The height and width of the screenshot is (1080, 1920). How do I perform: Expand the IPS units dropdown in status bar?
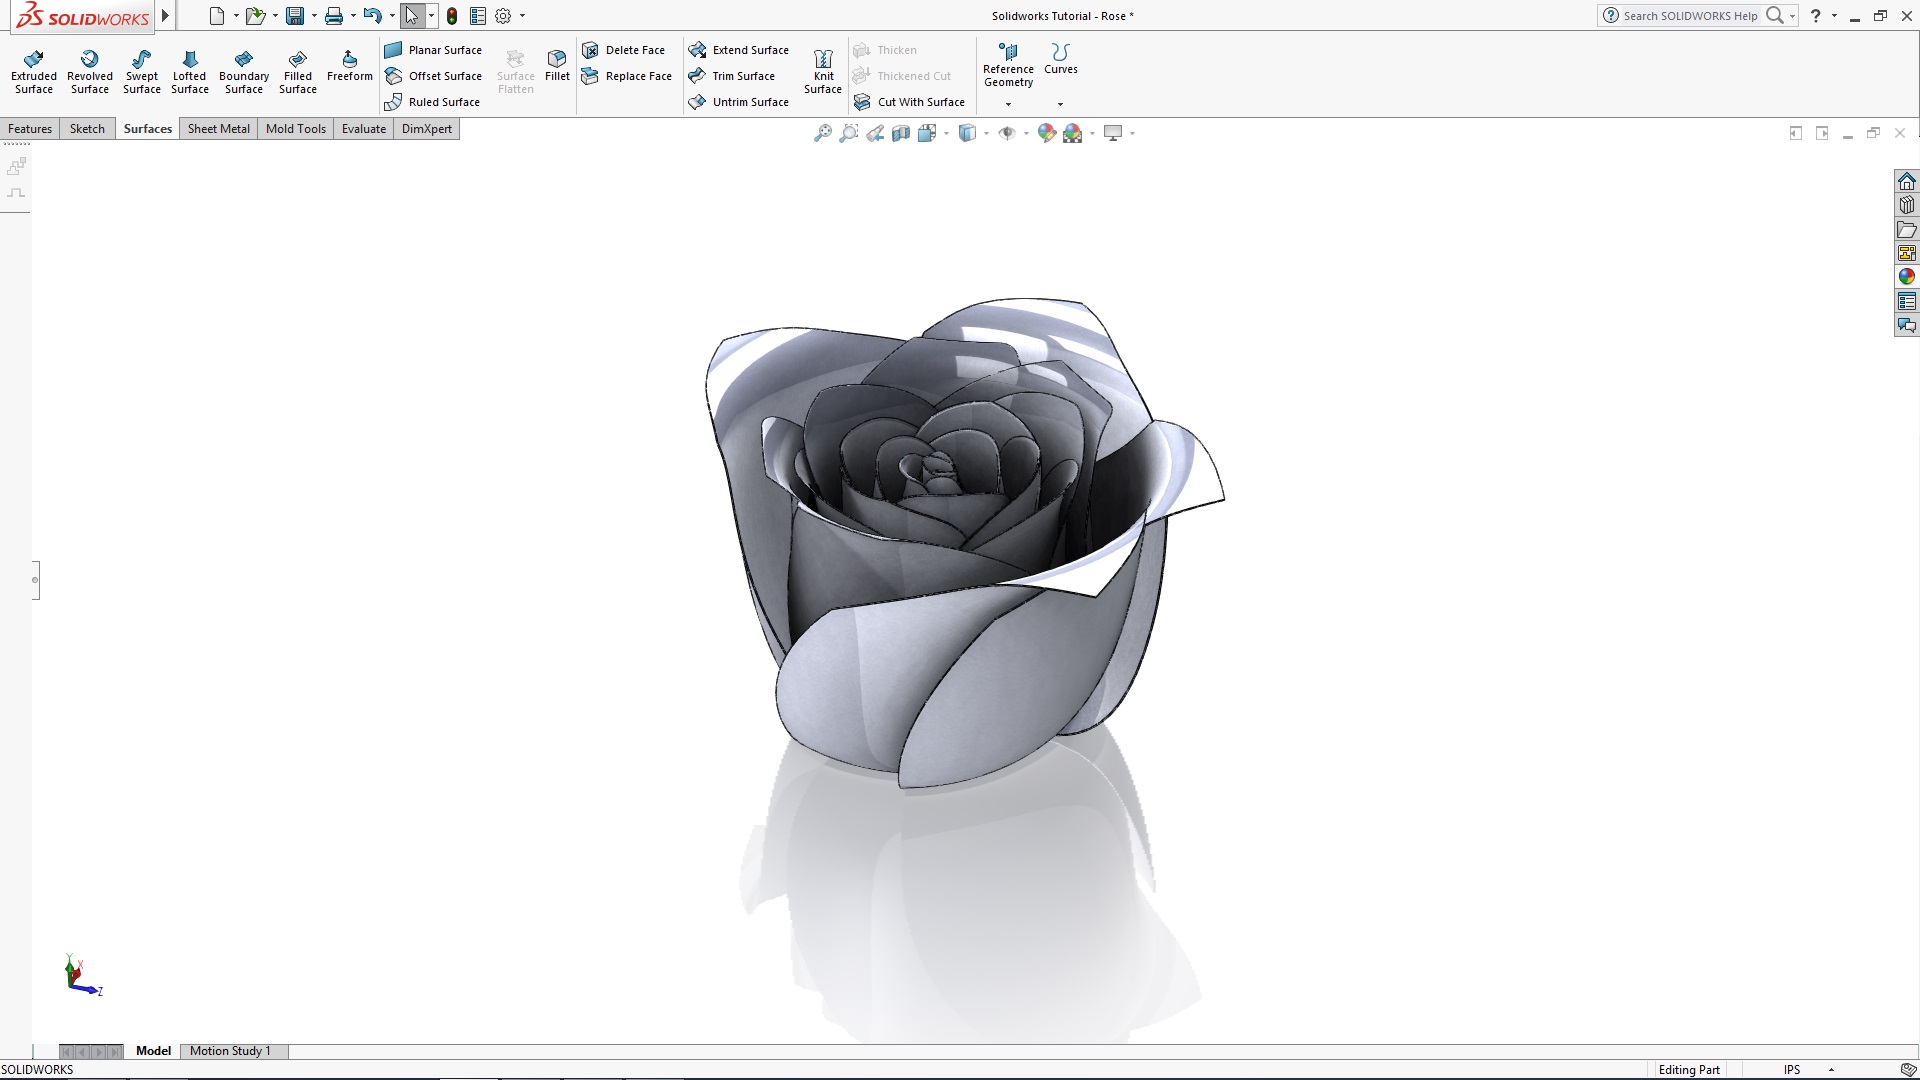coord(1830,1069)
